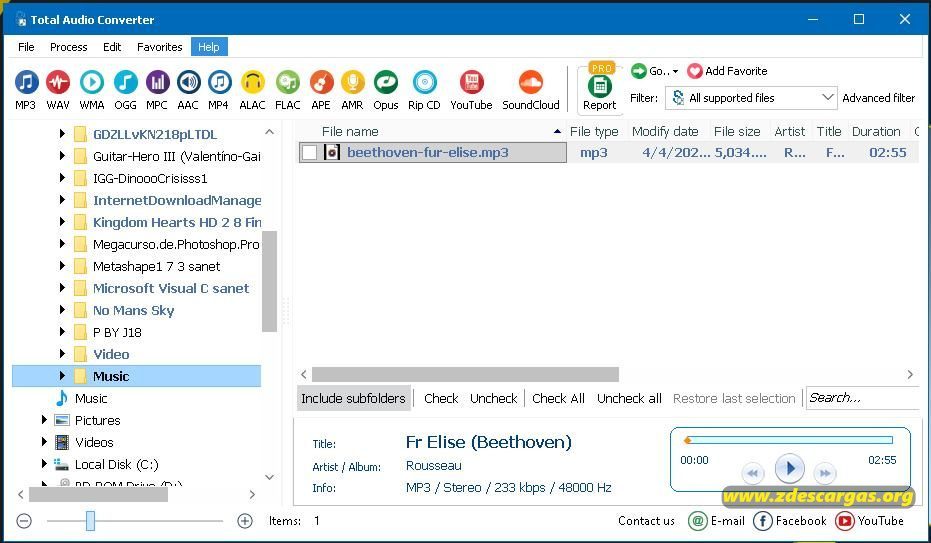Expand Local Disk (C:) node

44,463
